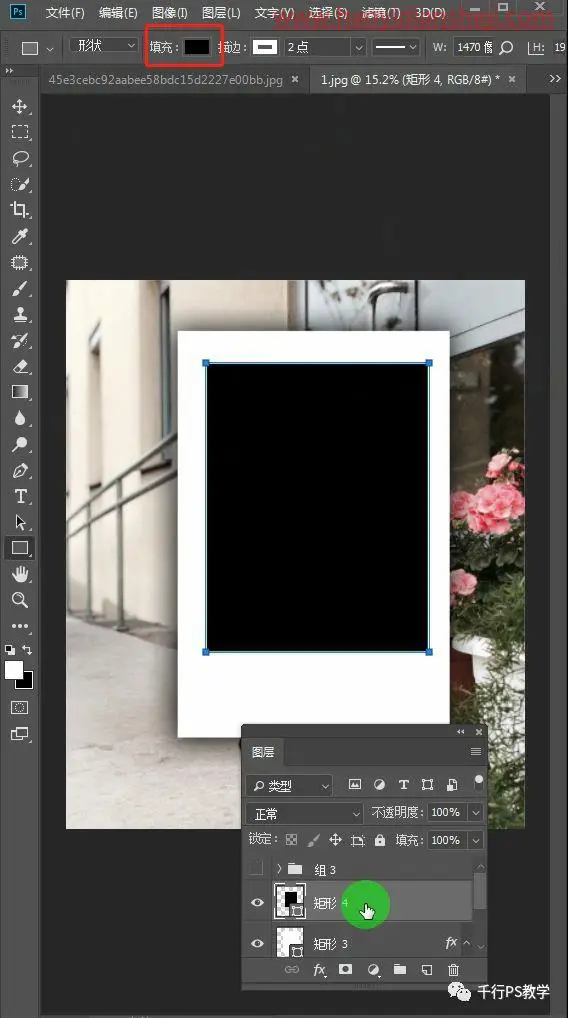This screenshot has height=1018, width=568.
Task: Switch to the 45e3cebc92aabee58bdc15d2227e00bb.jpg tab
Action: click(x=166, y=80)
